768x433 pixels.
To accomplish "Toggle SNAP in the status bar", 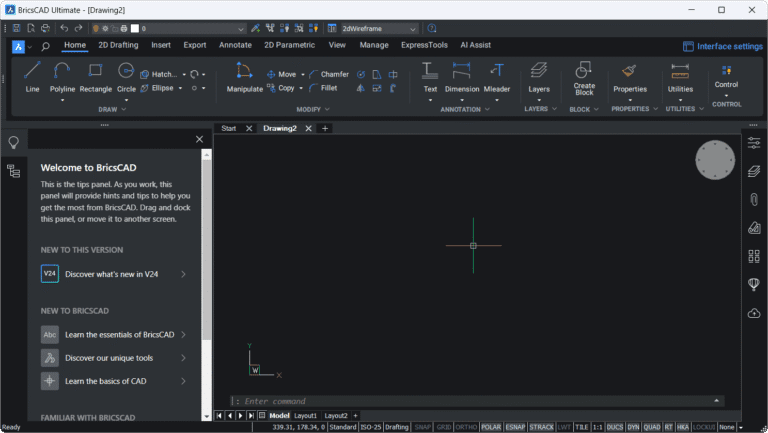I will [x=422, y=427].
